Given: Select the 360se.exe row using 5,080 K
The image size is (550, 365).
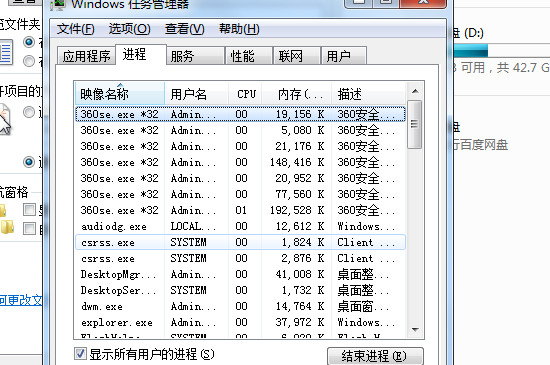Looking at the screenshot, I should (240, 130).
